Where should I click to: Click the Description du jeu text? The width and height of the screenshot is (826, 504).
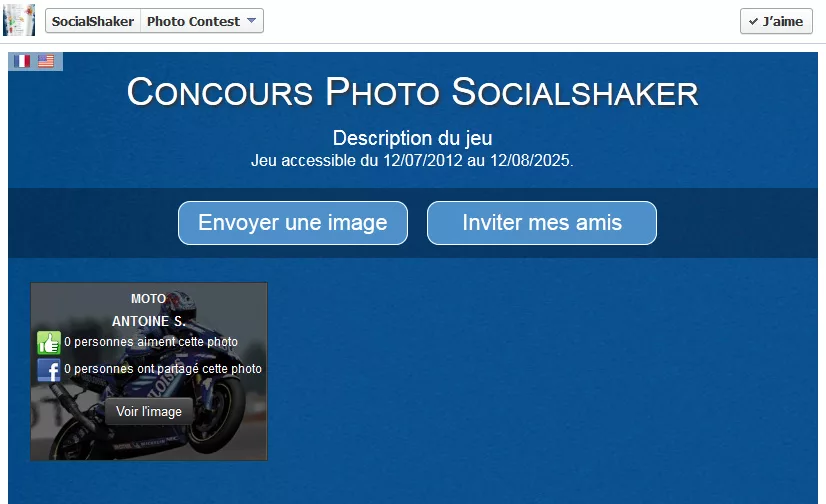coord(412,138)
